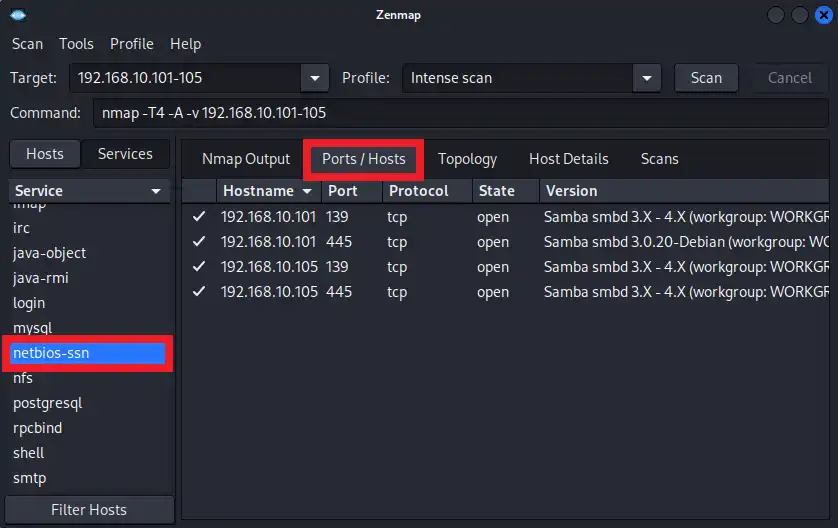Open the Profile menu
The image size is (838, 528).
coord(131,44)
